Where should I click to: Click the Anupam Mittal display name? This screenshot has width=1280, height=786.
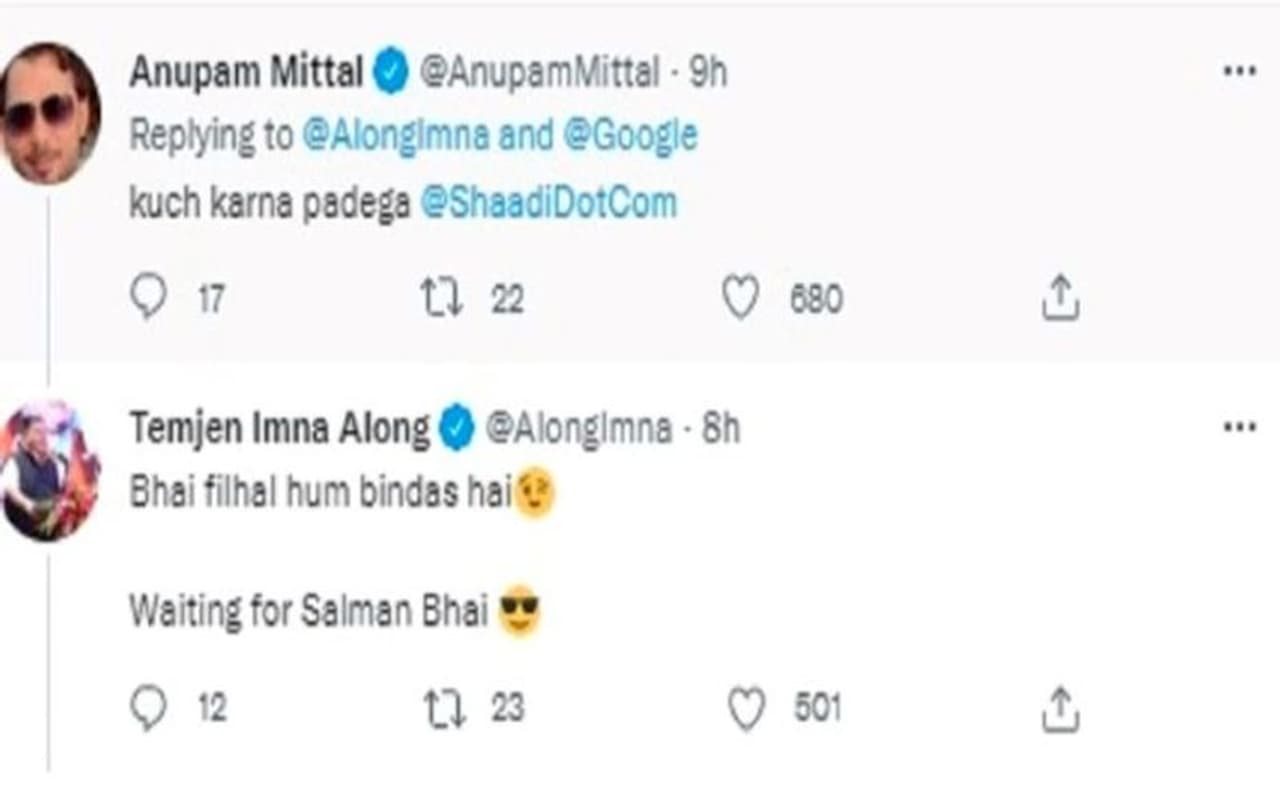[245, 73]
